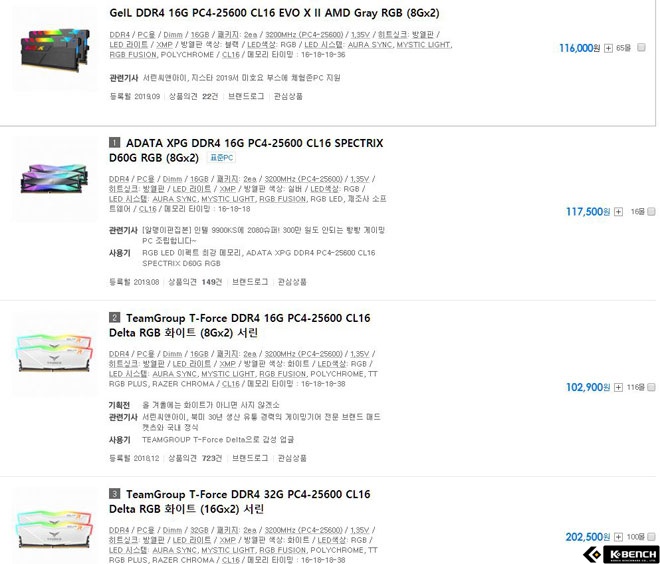
Task: Add ADATA product to 관심상품
Action: pyautogui.click(x=292, y=282)
